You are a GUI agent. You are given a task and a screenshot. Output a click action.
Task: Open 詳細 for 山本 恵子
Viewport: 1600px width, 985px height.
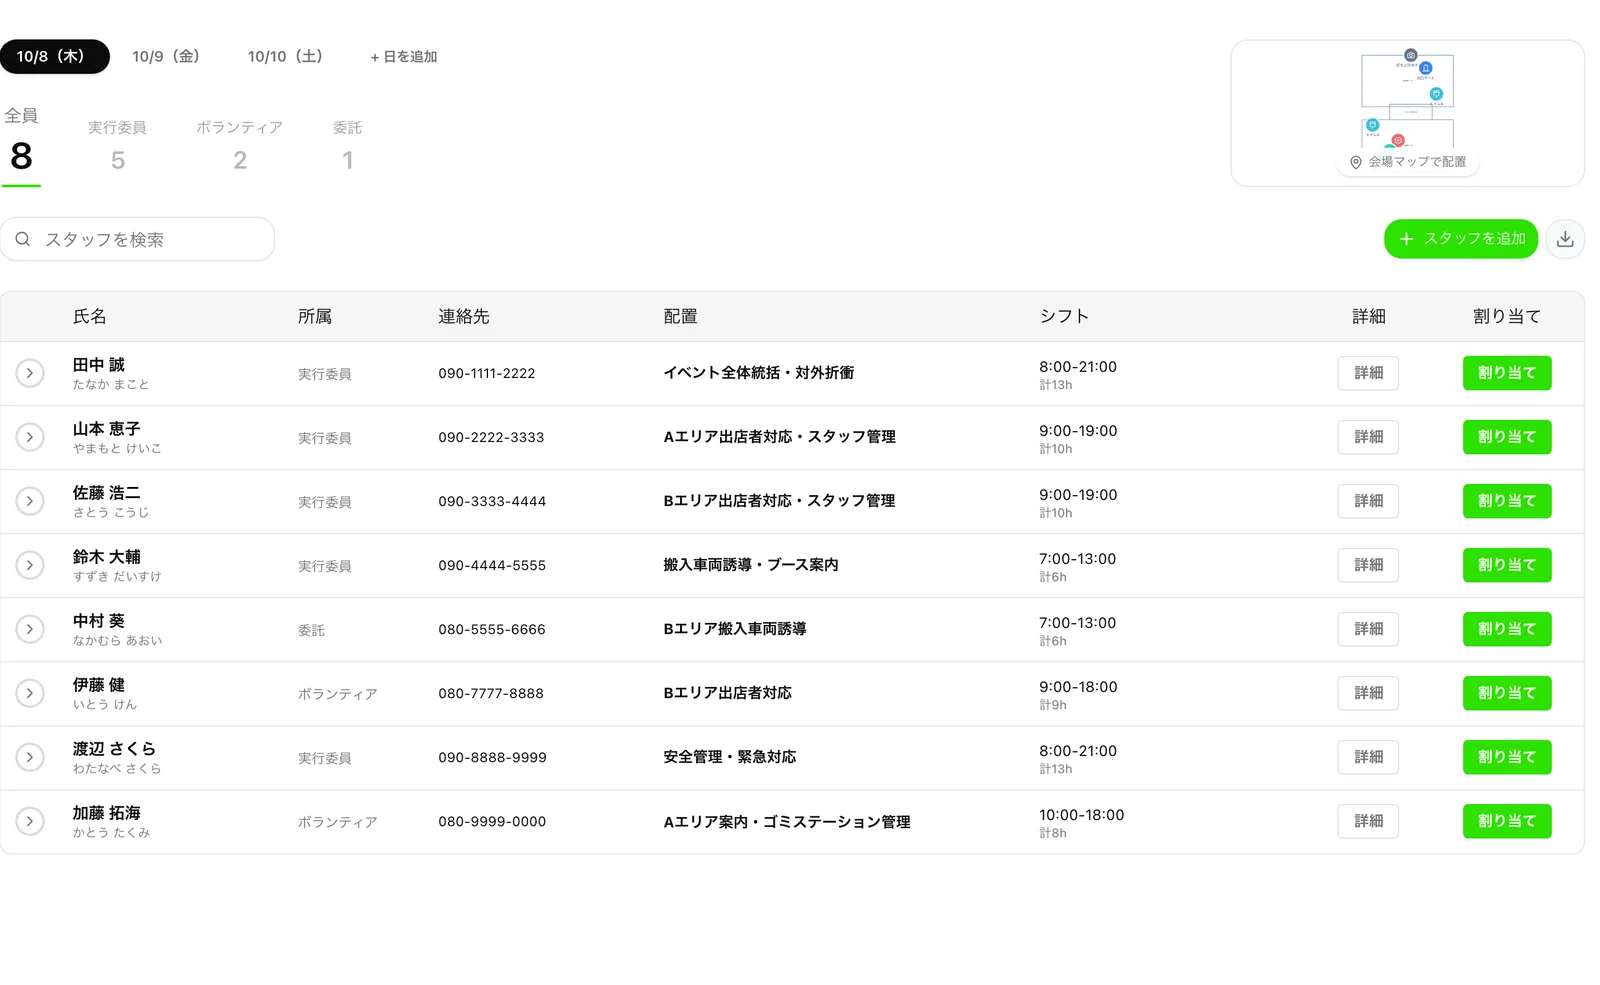[x=1368, y=437]
